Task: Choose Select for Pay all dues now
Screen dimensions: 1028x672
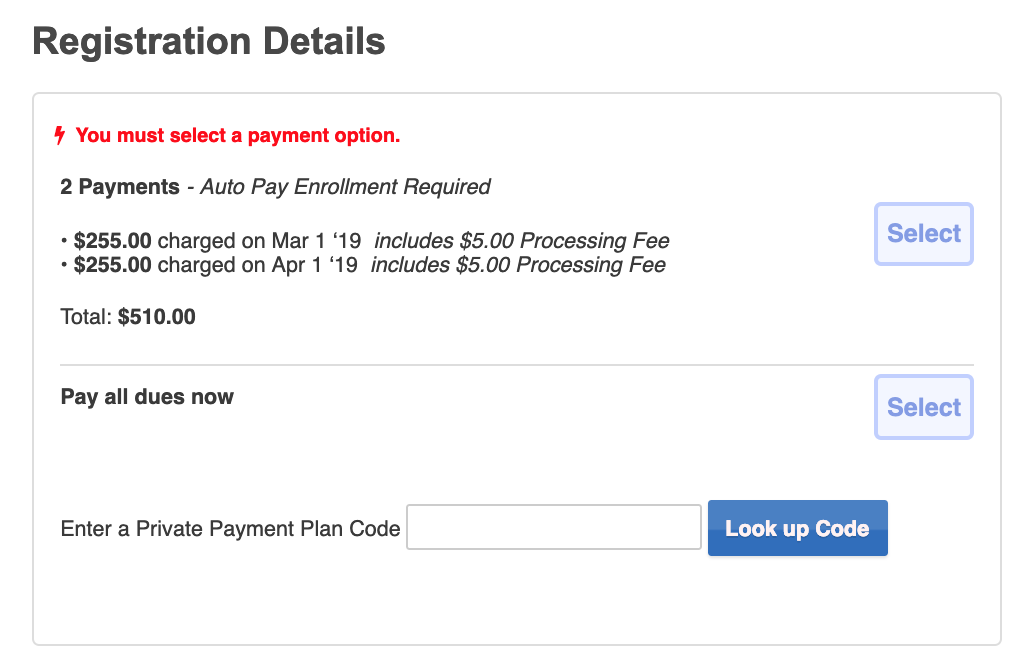Action: (923, 407)
